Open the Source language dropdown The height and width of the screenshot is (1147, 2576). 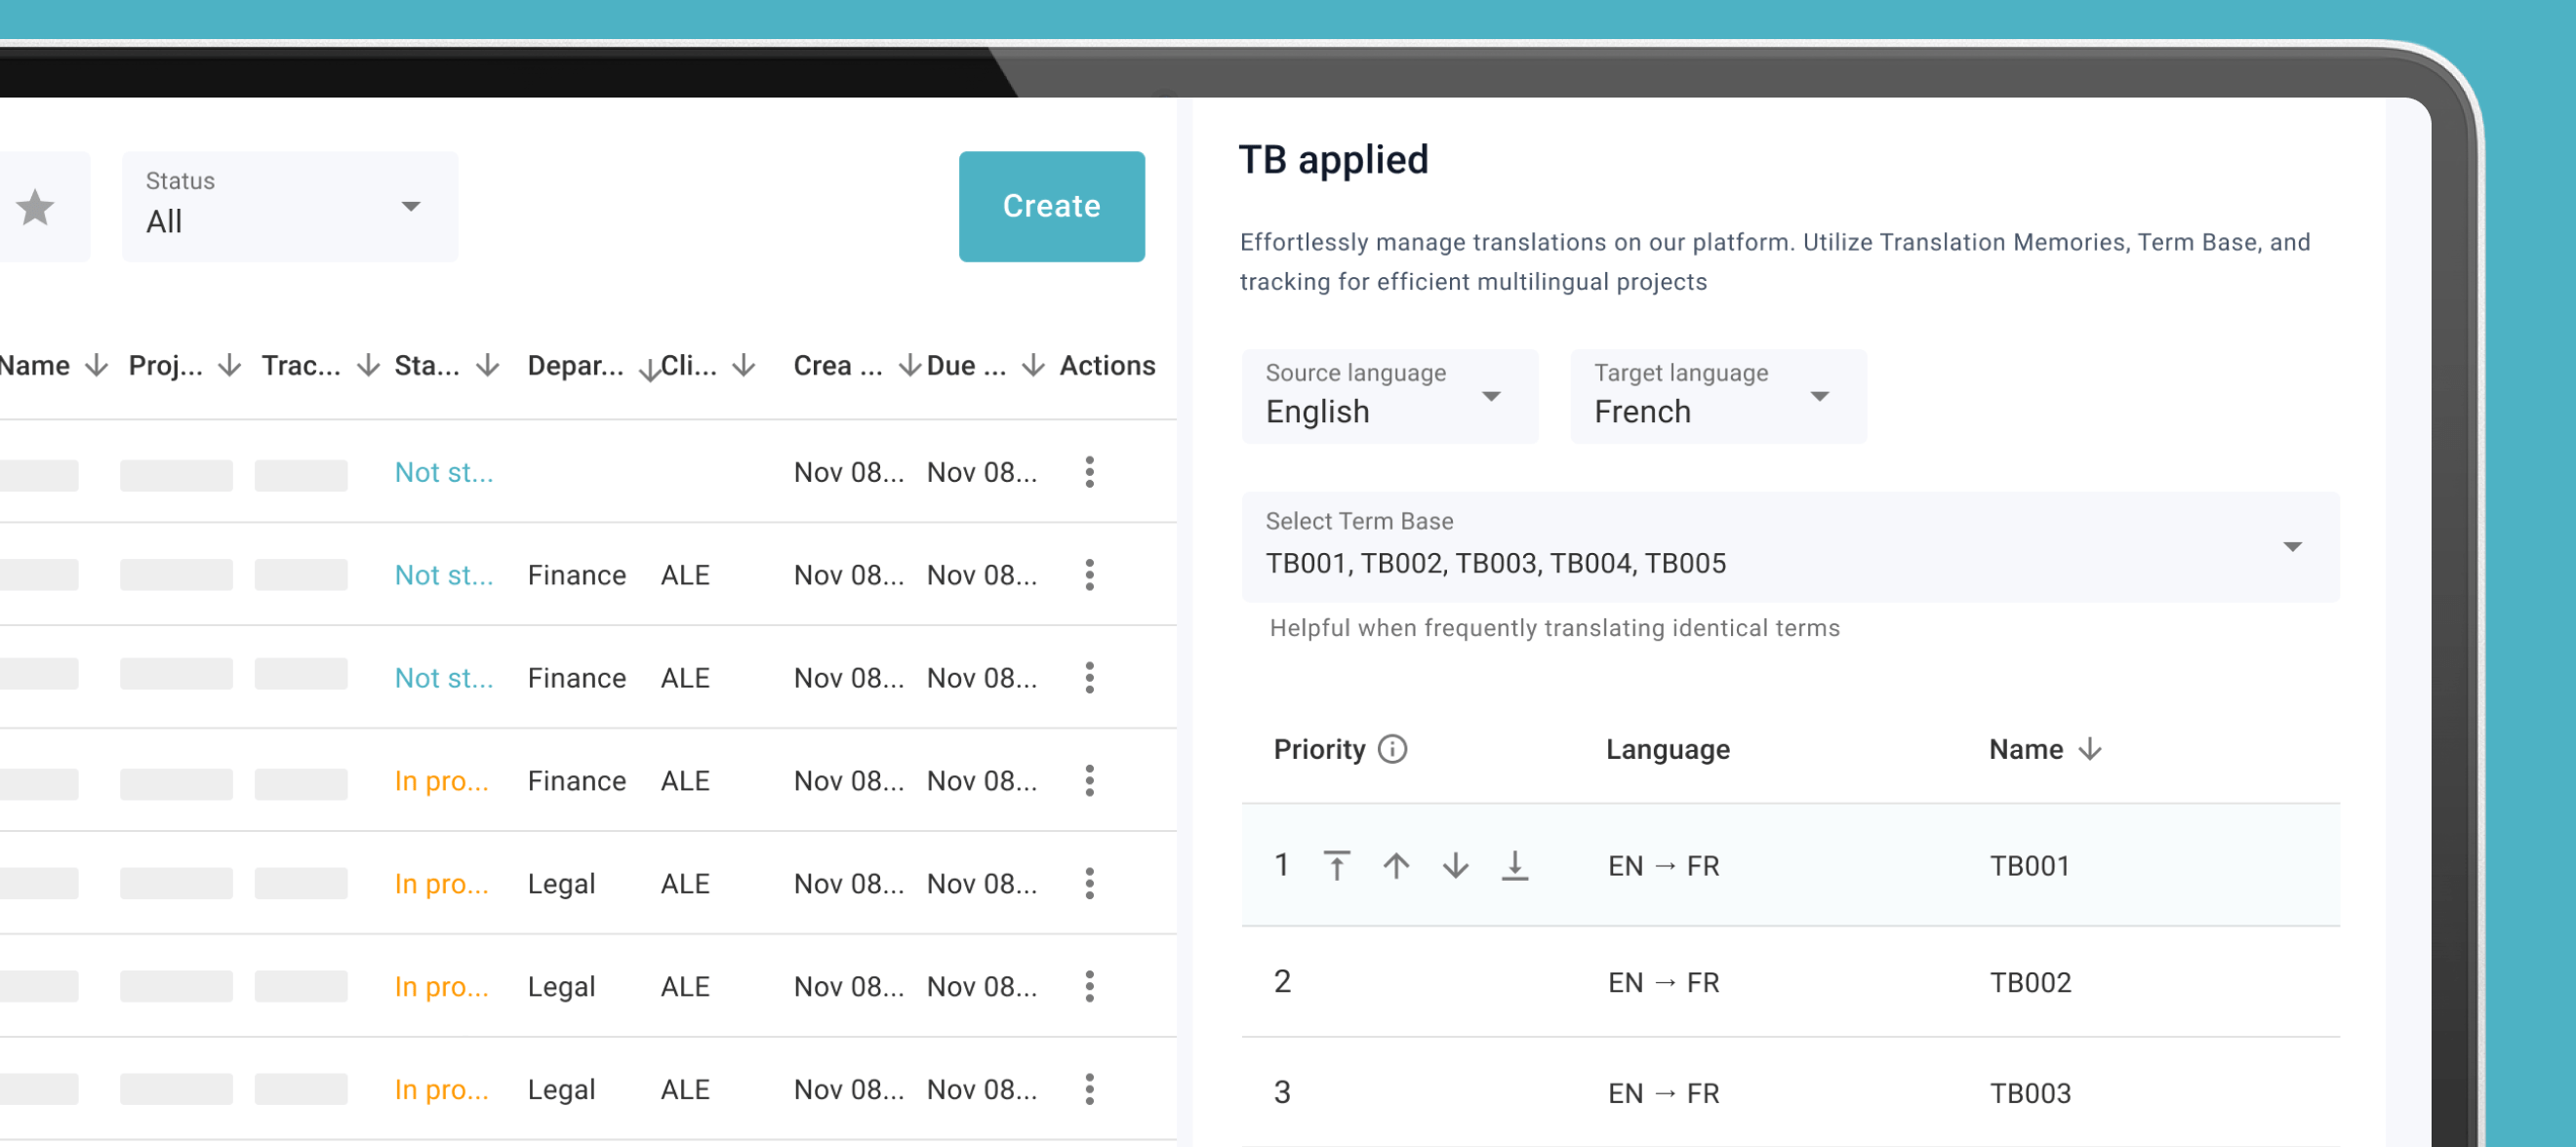click(1492, 396)
